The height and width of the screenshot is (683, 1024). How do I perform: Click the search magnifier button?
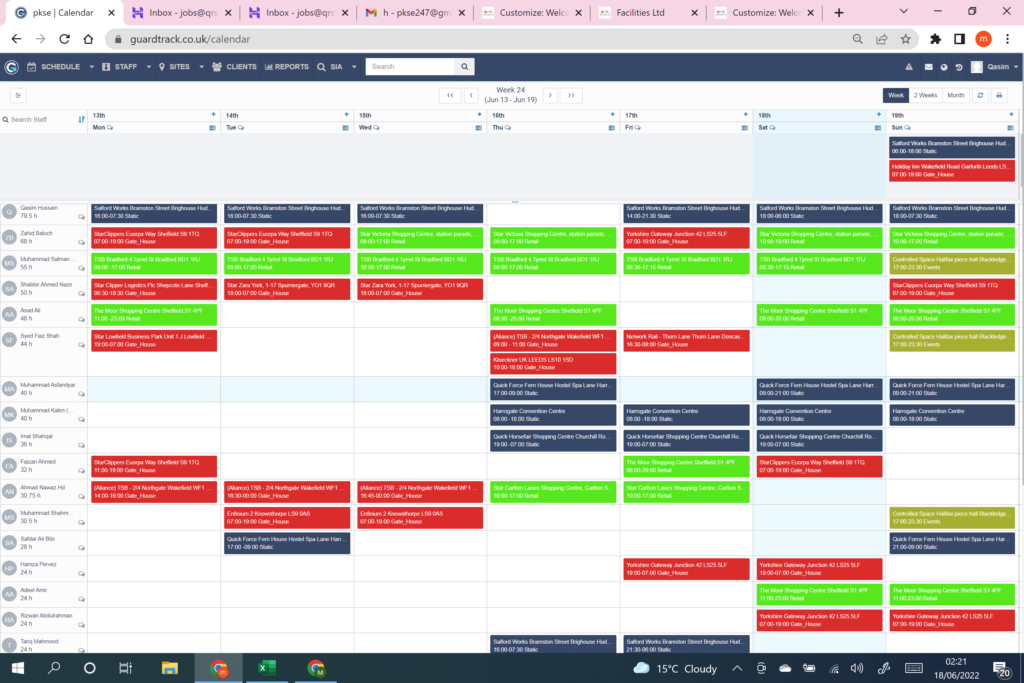coord(464,67)
